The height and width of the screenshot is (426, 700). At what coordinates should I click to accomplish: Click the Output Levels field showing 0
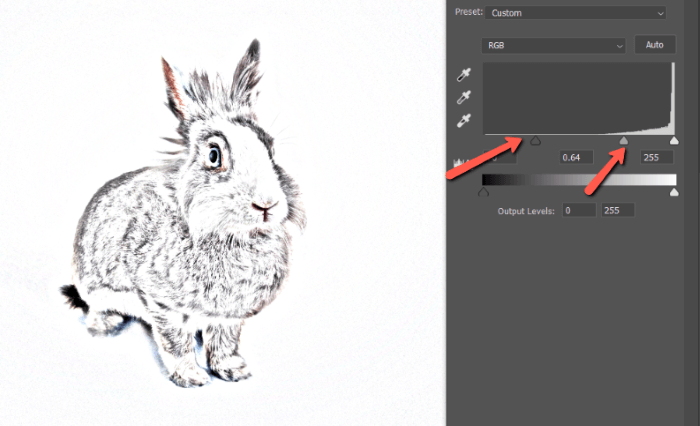point(577,211)
